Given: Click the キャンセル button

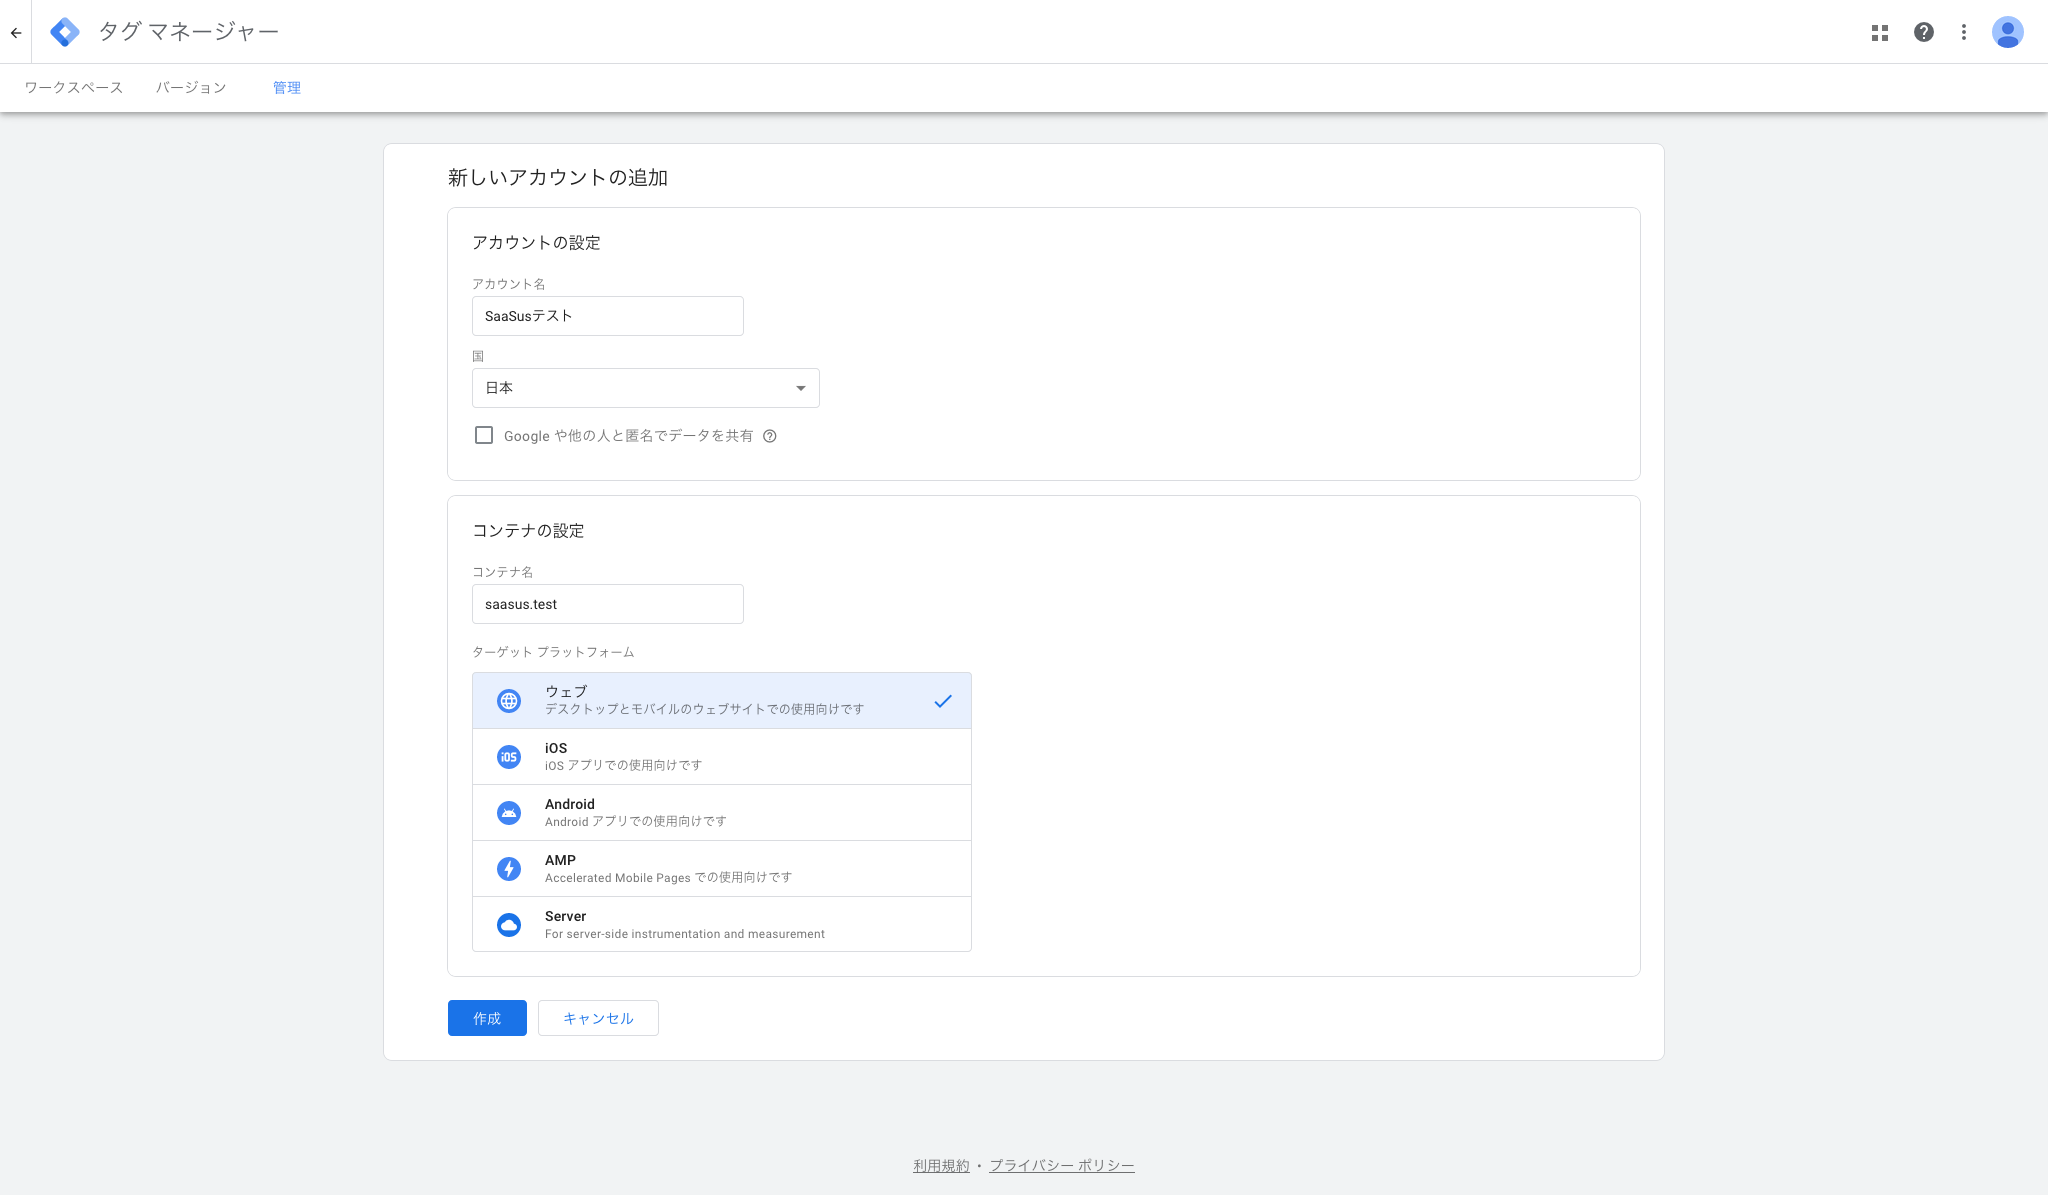Looking at the screenshot, I should [x=598, y=1018].
